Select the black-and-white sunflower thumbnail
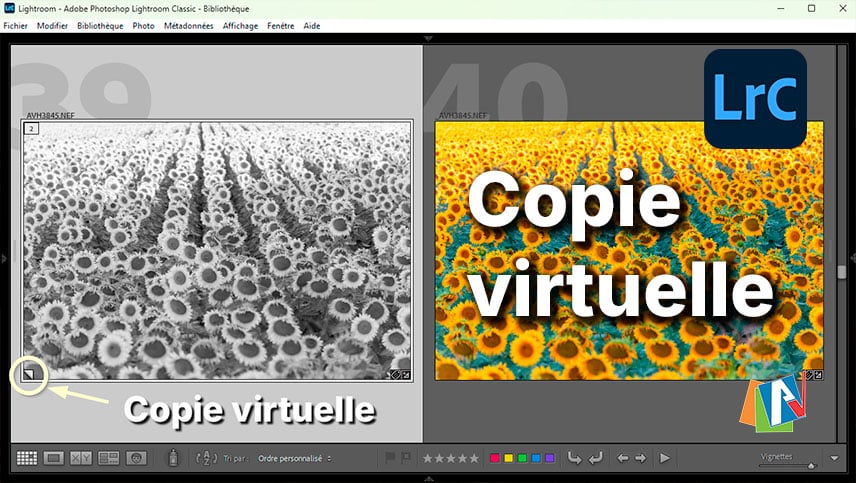The image size is (856, 483). 217,251
